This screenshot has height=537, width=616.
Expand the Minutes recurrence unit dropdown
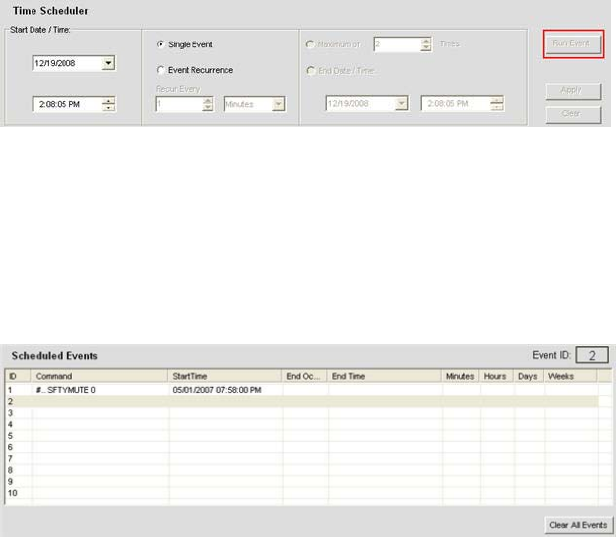click(278, 103)
